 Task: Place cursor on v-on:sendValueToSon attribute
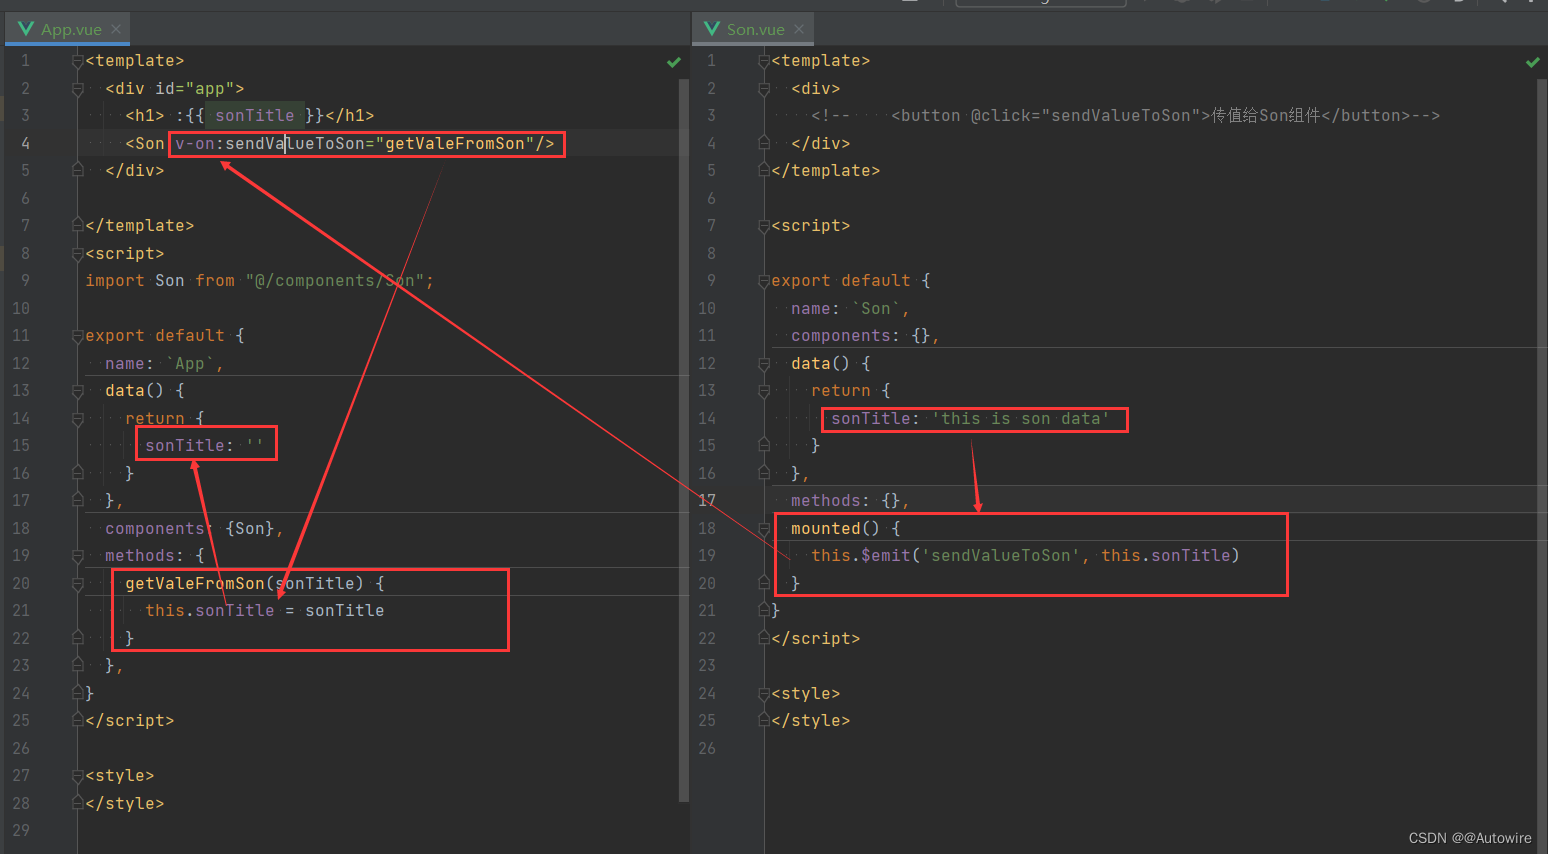pos(270,144)
